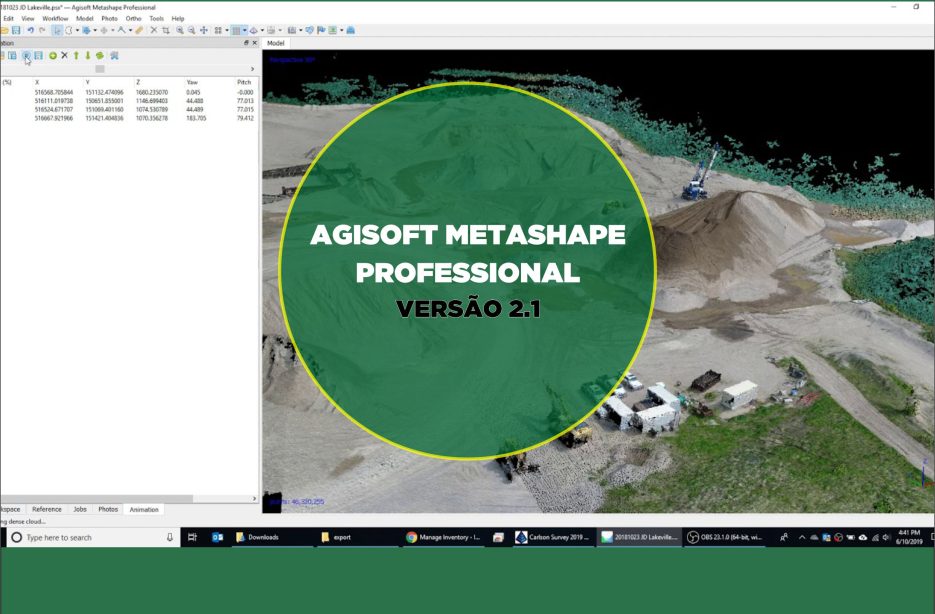Screen dimensions: 935x614
Task: Select the cell 516568.705844
Action: (54, 92)
